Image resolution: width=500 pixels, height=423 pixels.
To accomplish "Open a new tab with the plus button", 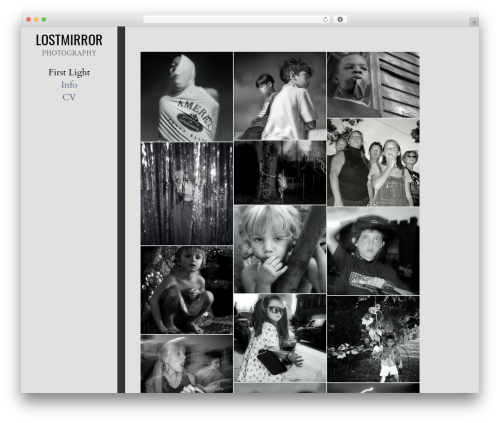I will (474, 22).
